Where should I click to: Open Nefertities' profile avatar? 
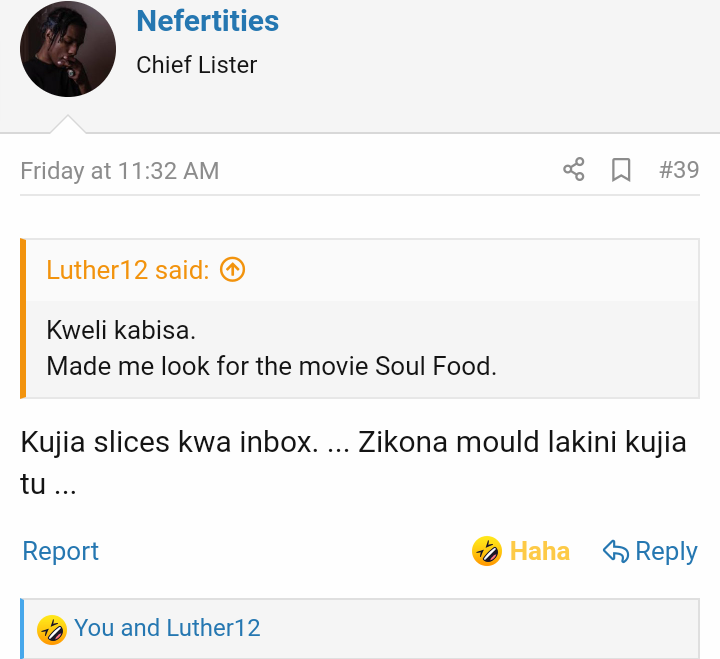click(68, 49)
